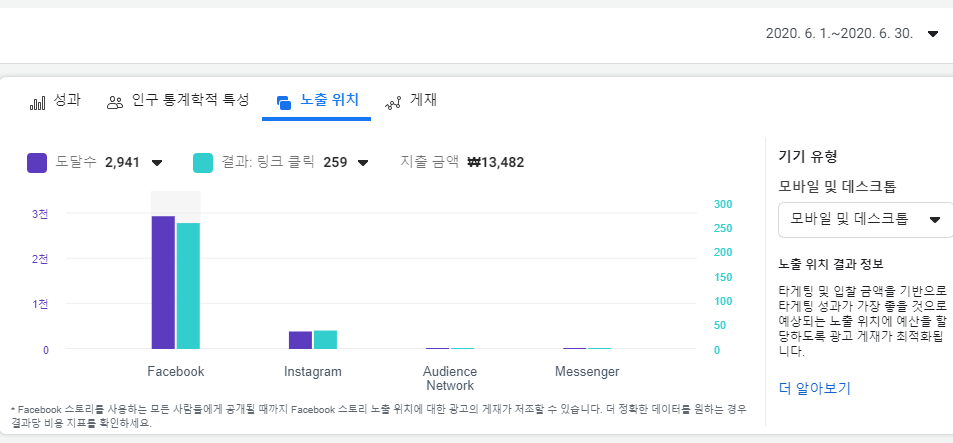This screenshot has width=953, height=443.
Task: Click the Audience Network axis label
Action: pyautogui.click(x=450, y=379)
